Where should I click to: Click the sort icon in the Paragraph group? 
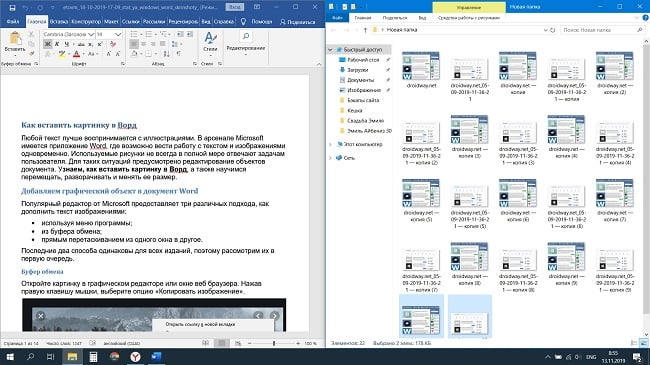(167, 54)
